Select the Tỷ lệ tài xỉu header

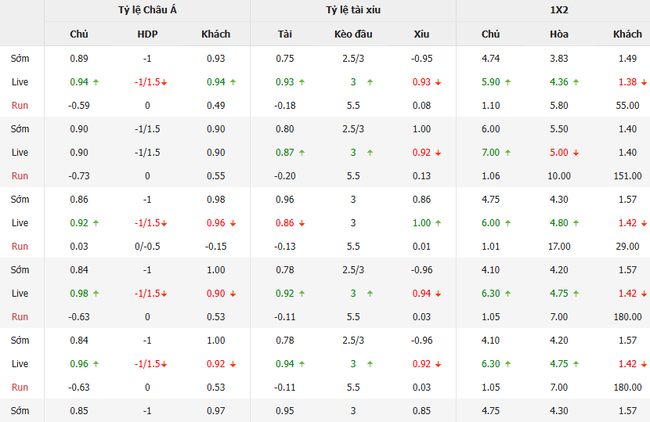pos(353,10)
